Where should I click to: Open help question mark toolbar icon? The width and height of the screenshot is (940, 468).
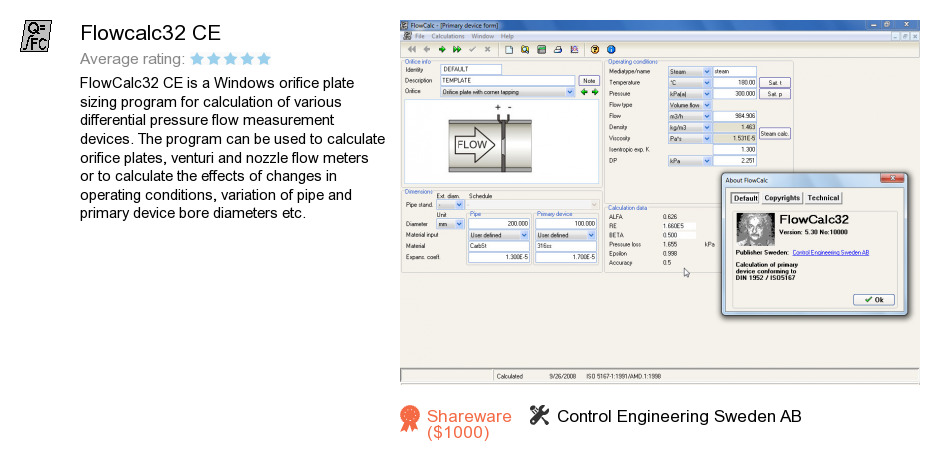[595, 50]
